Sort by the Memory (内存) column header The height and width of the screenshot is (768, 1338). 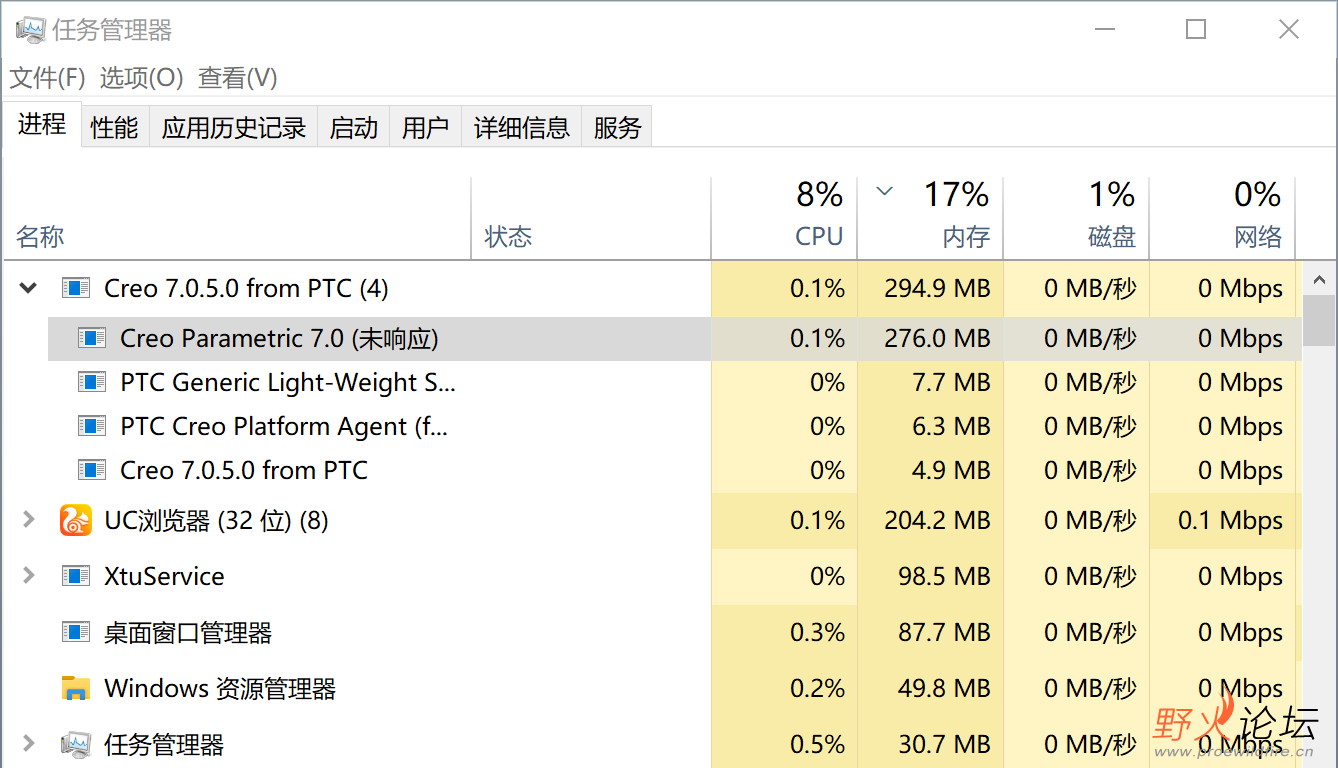[x=930, y=218]
